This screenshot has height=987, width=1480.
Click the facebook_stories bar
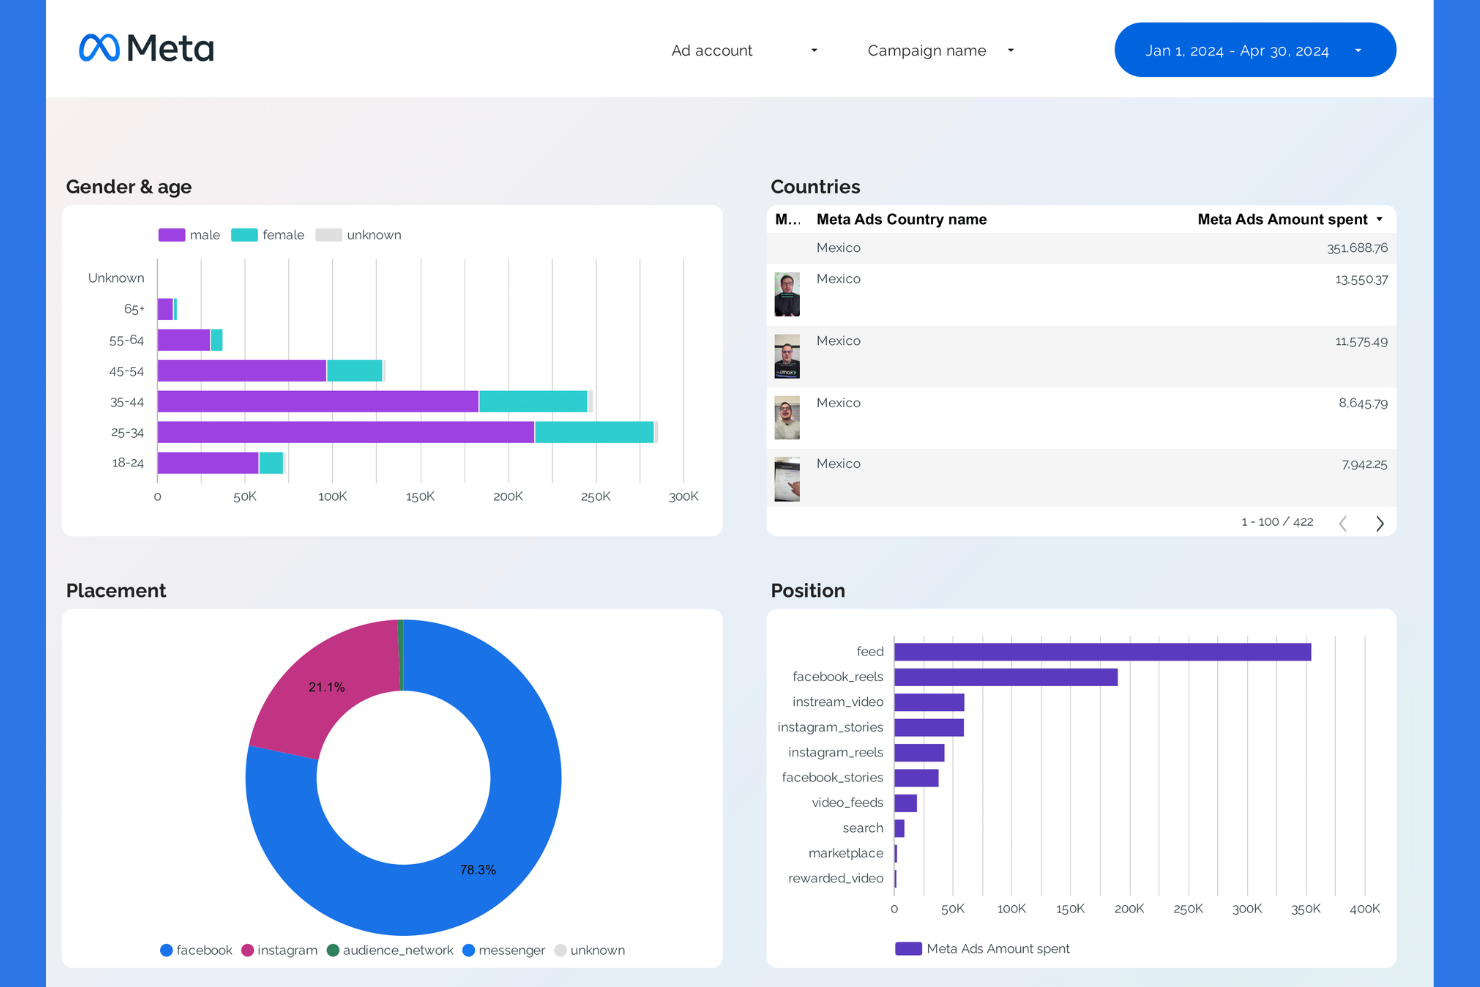pos(916,777)
